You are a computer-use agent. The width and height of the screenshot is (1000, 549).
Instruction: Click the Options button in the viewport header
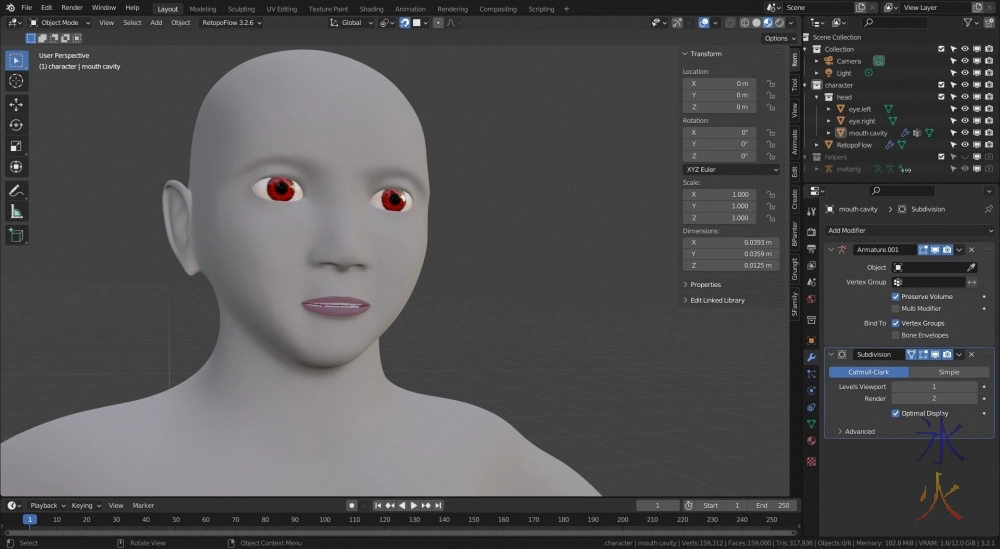click(x=779, y=38)
